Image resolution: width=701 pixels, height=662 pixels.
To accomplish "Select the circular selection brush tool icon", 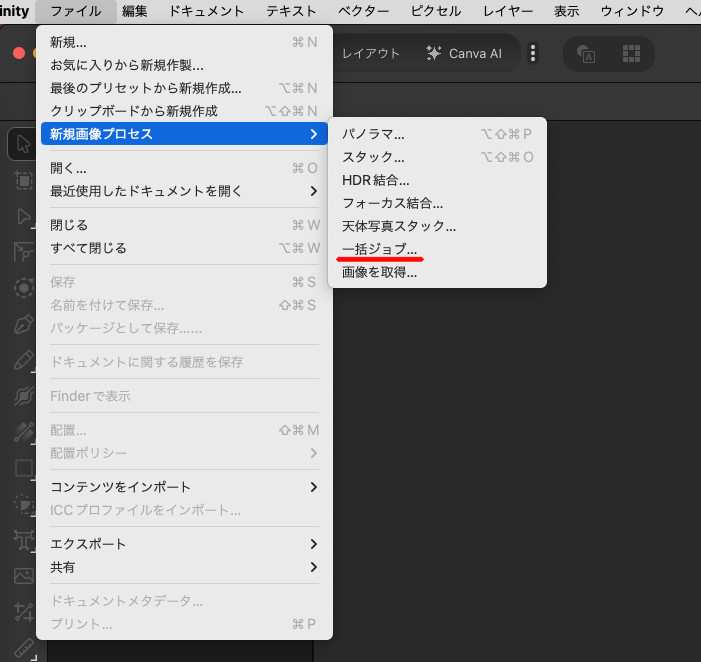I will coord(23,288).
